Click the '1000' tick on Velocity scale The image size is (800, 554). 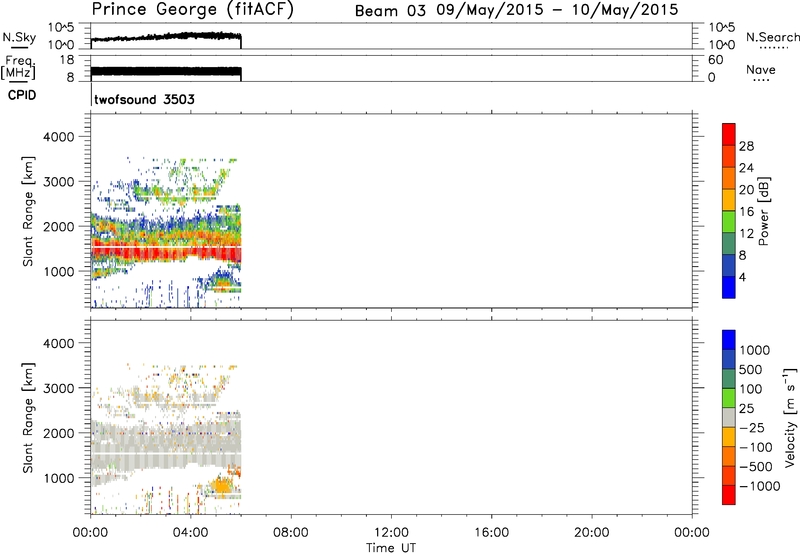point(755,350)
